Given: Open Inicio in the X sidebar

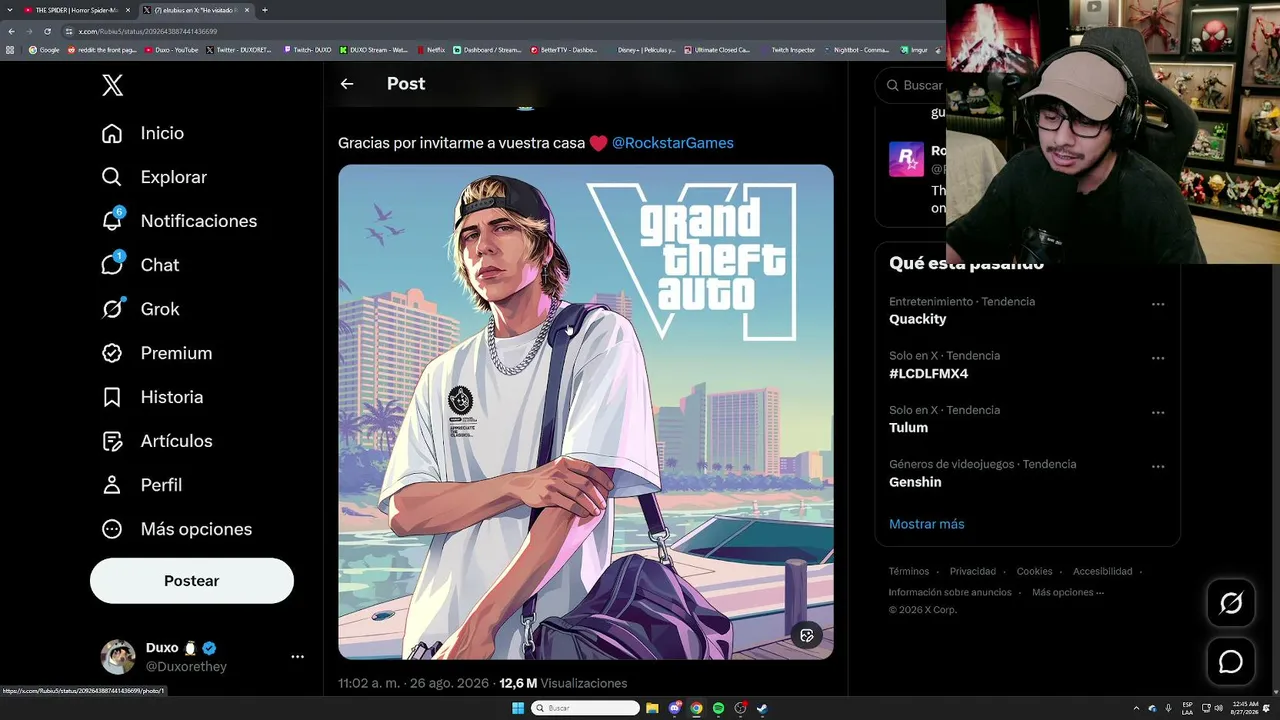Looking at the screenshot, I should pyautogui.click(x=142, y=133).
